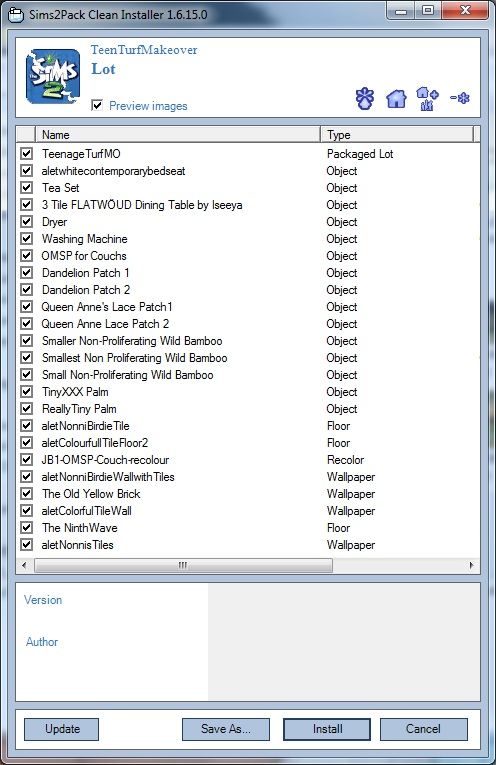
Task: Uncheck the Dandelion Patch 1 checkbox
Action: [26, 273]
